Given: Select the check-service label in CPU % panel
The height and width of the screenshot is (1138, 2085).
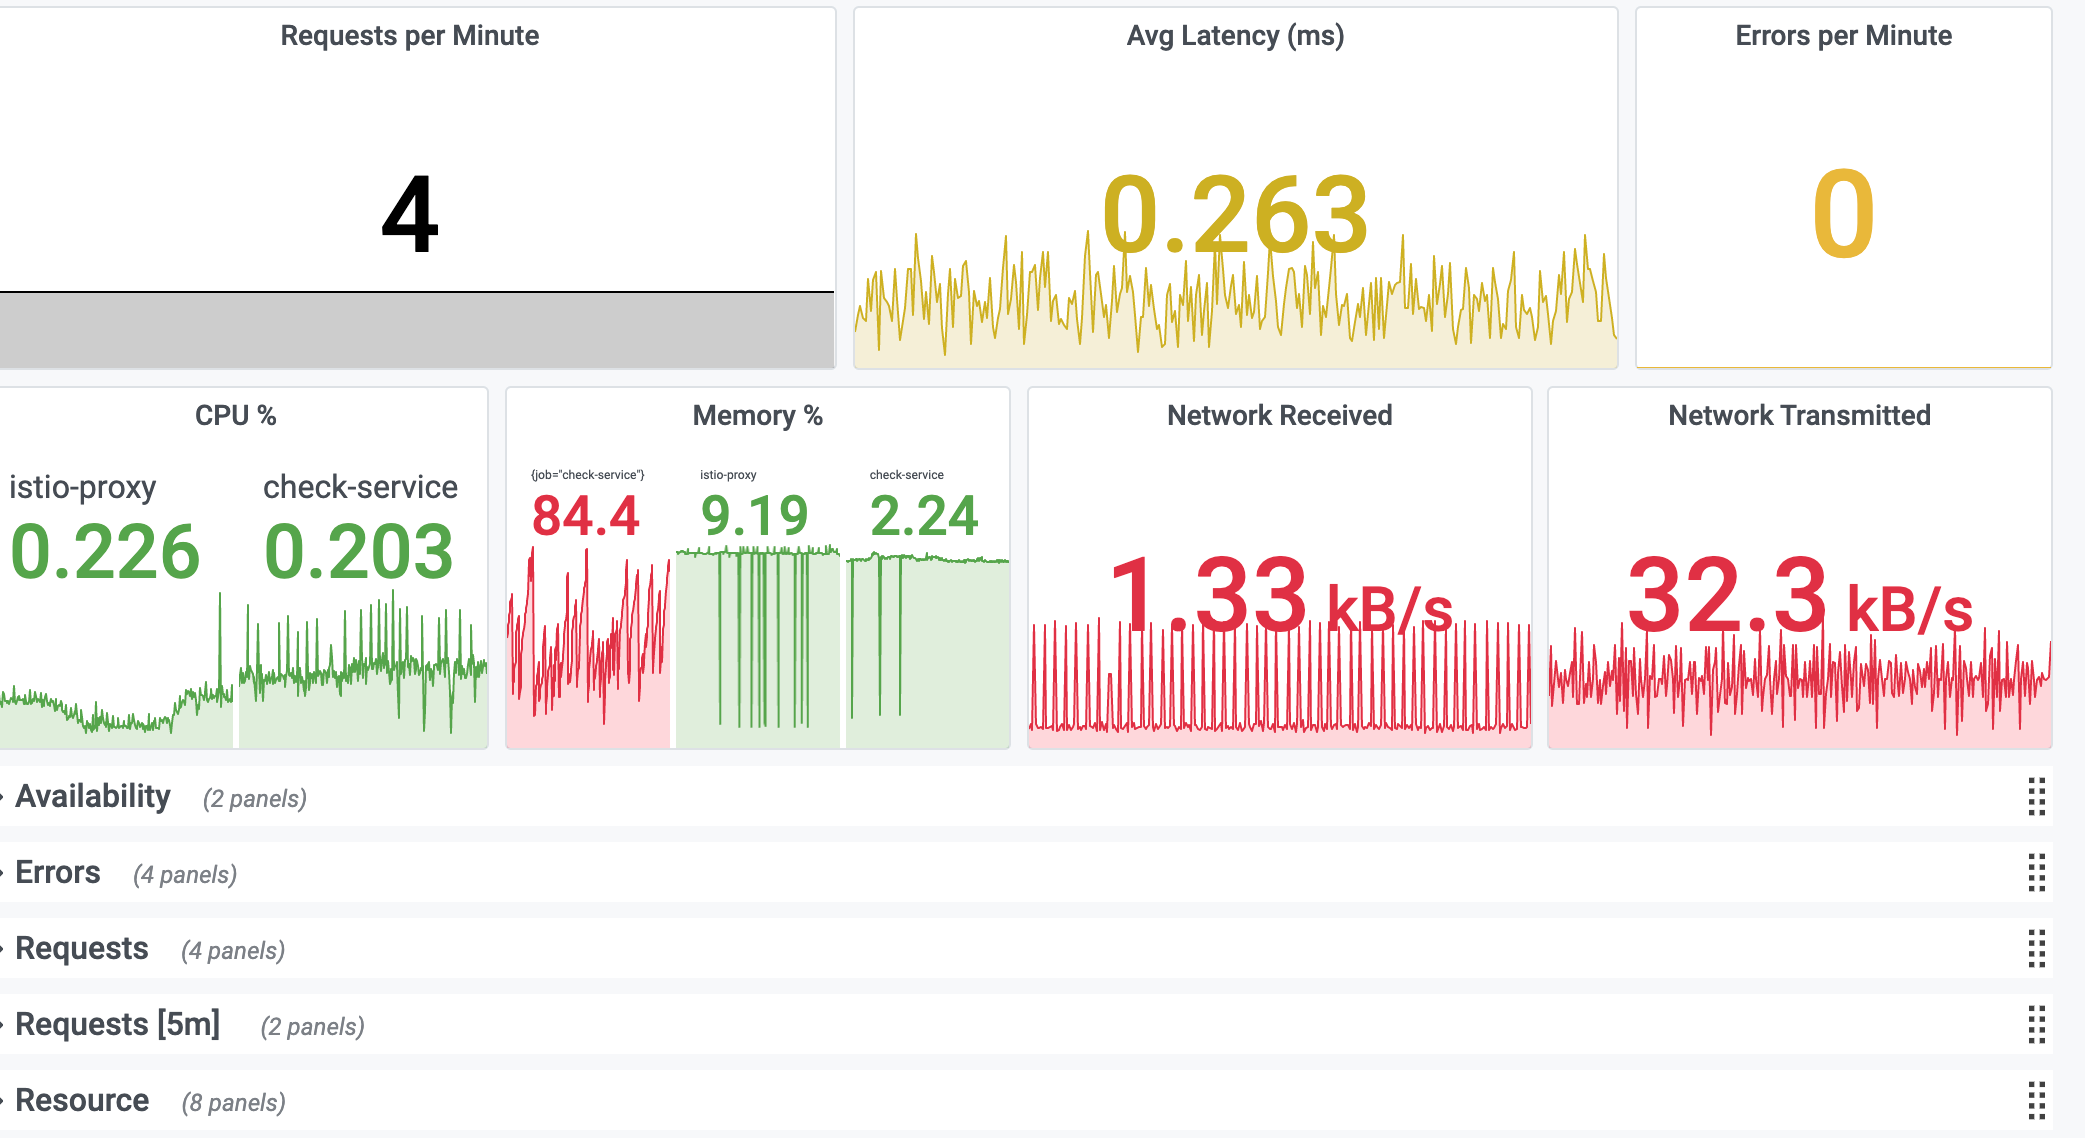Looking at the screenshot, I should pos(360,488).
